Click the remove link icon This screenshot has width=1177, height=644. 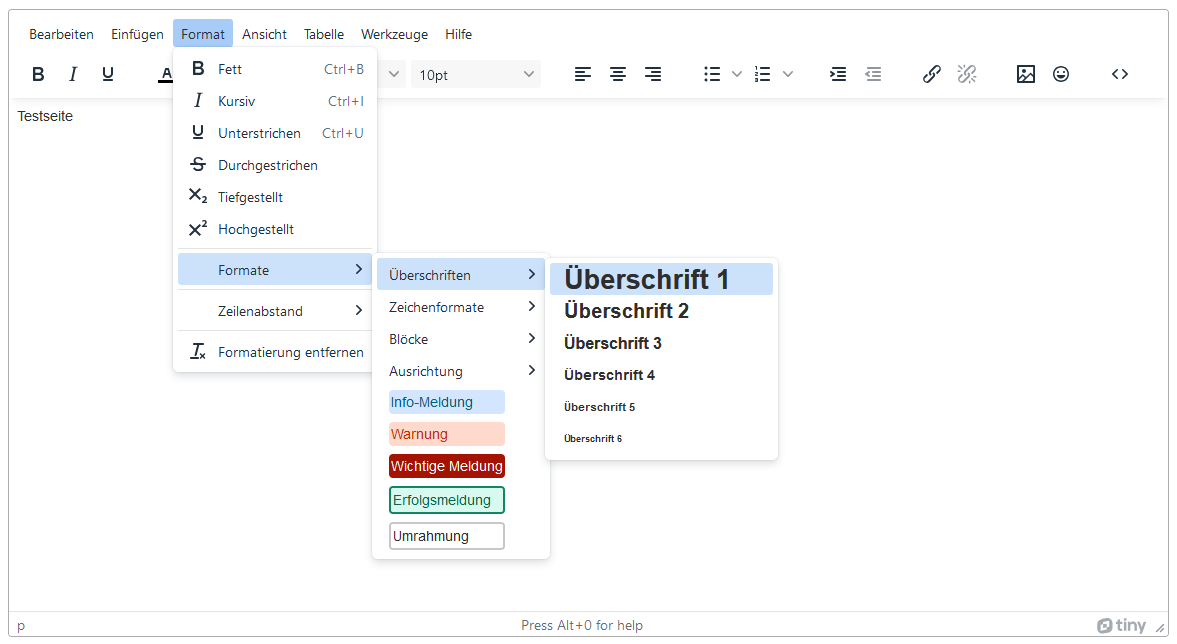click(967, 74)
